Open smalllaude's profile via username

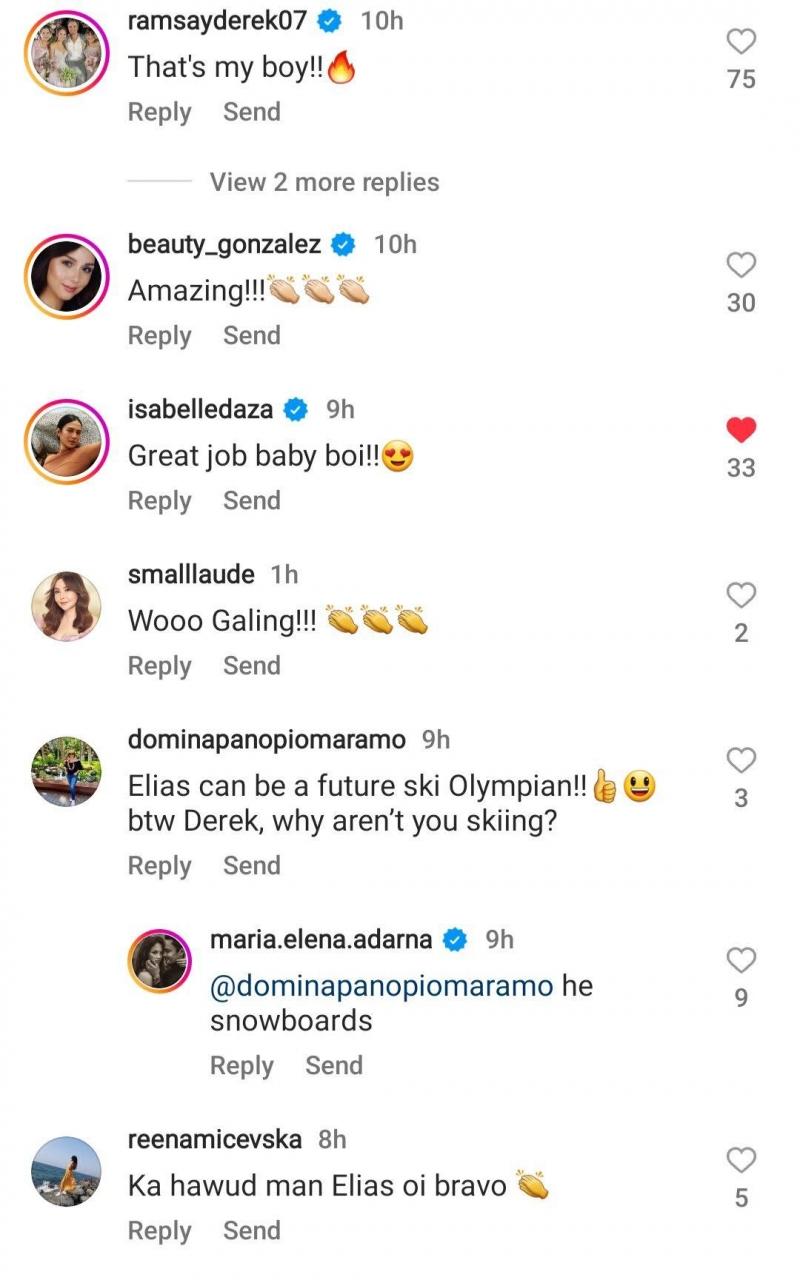(x=194, y=574)
